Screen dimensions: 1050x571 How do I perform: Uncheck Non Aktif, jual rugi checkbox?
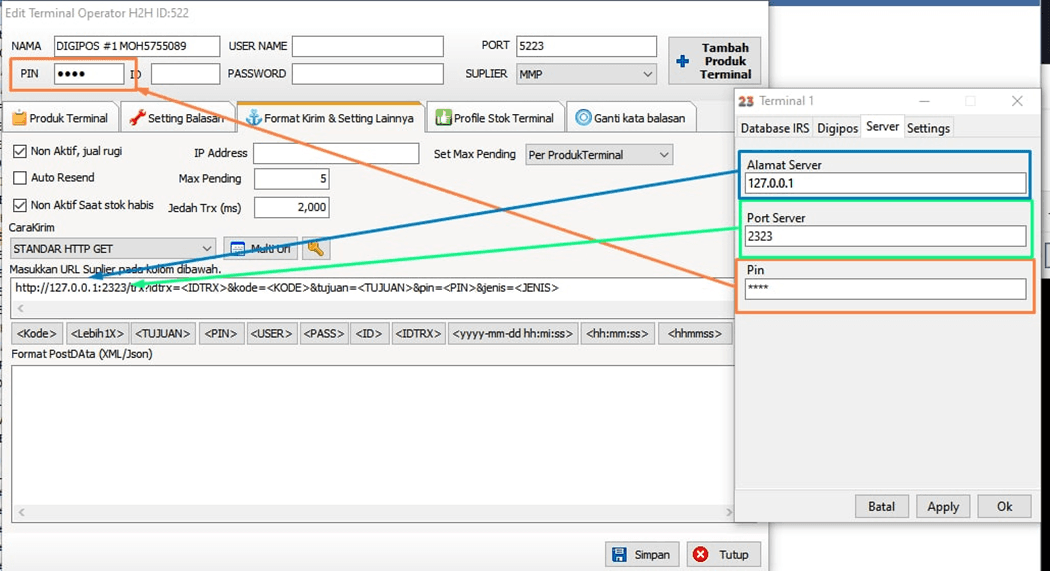click(20, 152)
